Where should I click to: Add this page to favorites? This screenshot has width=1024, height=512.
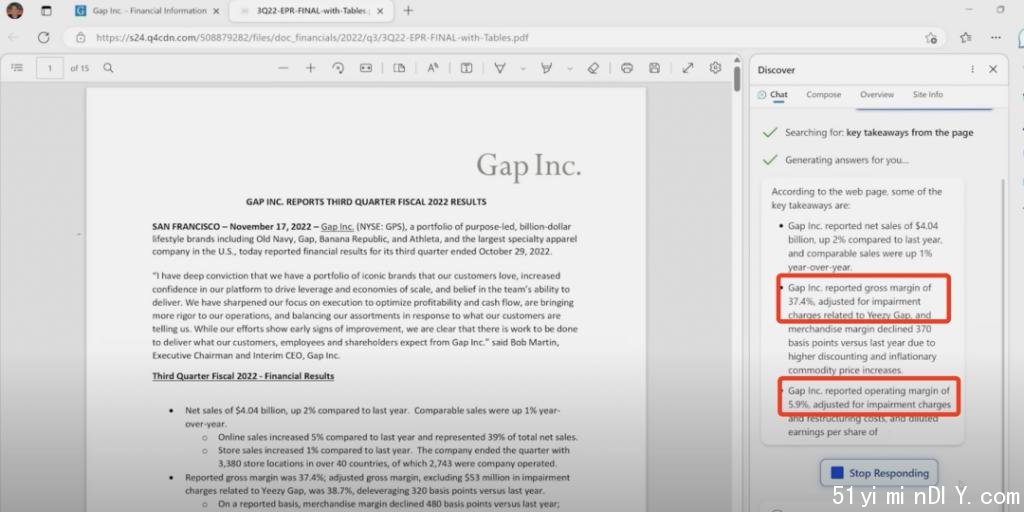point(931,38)
